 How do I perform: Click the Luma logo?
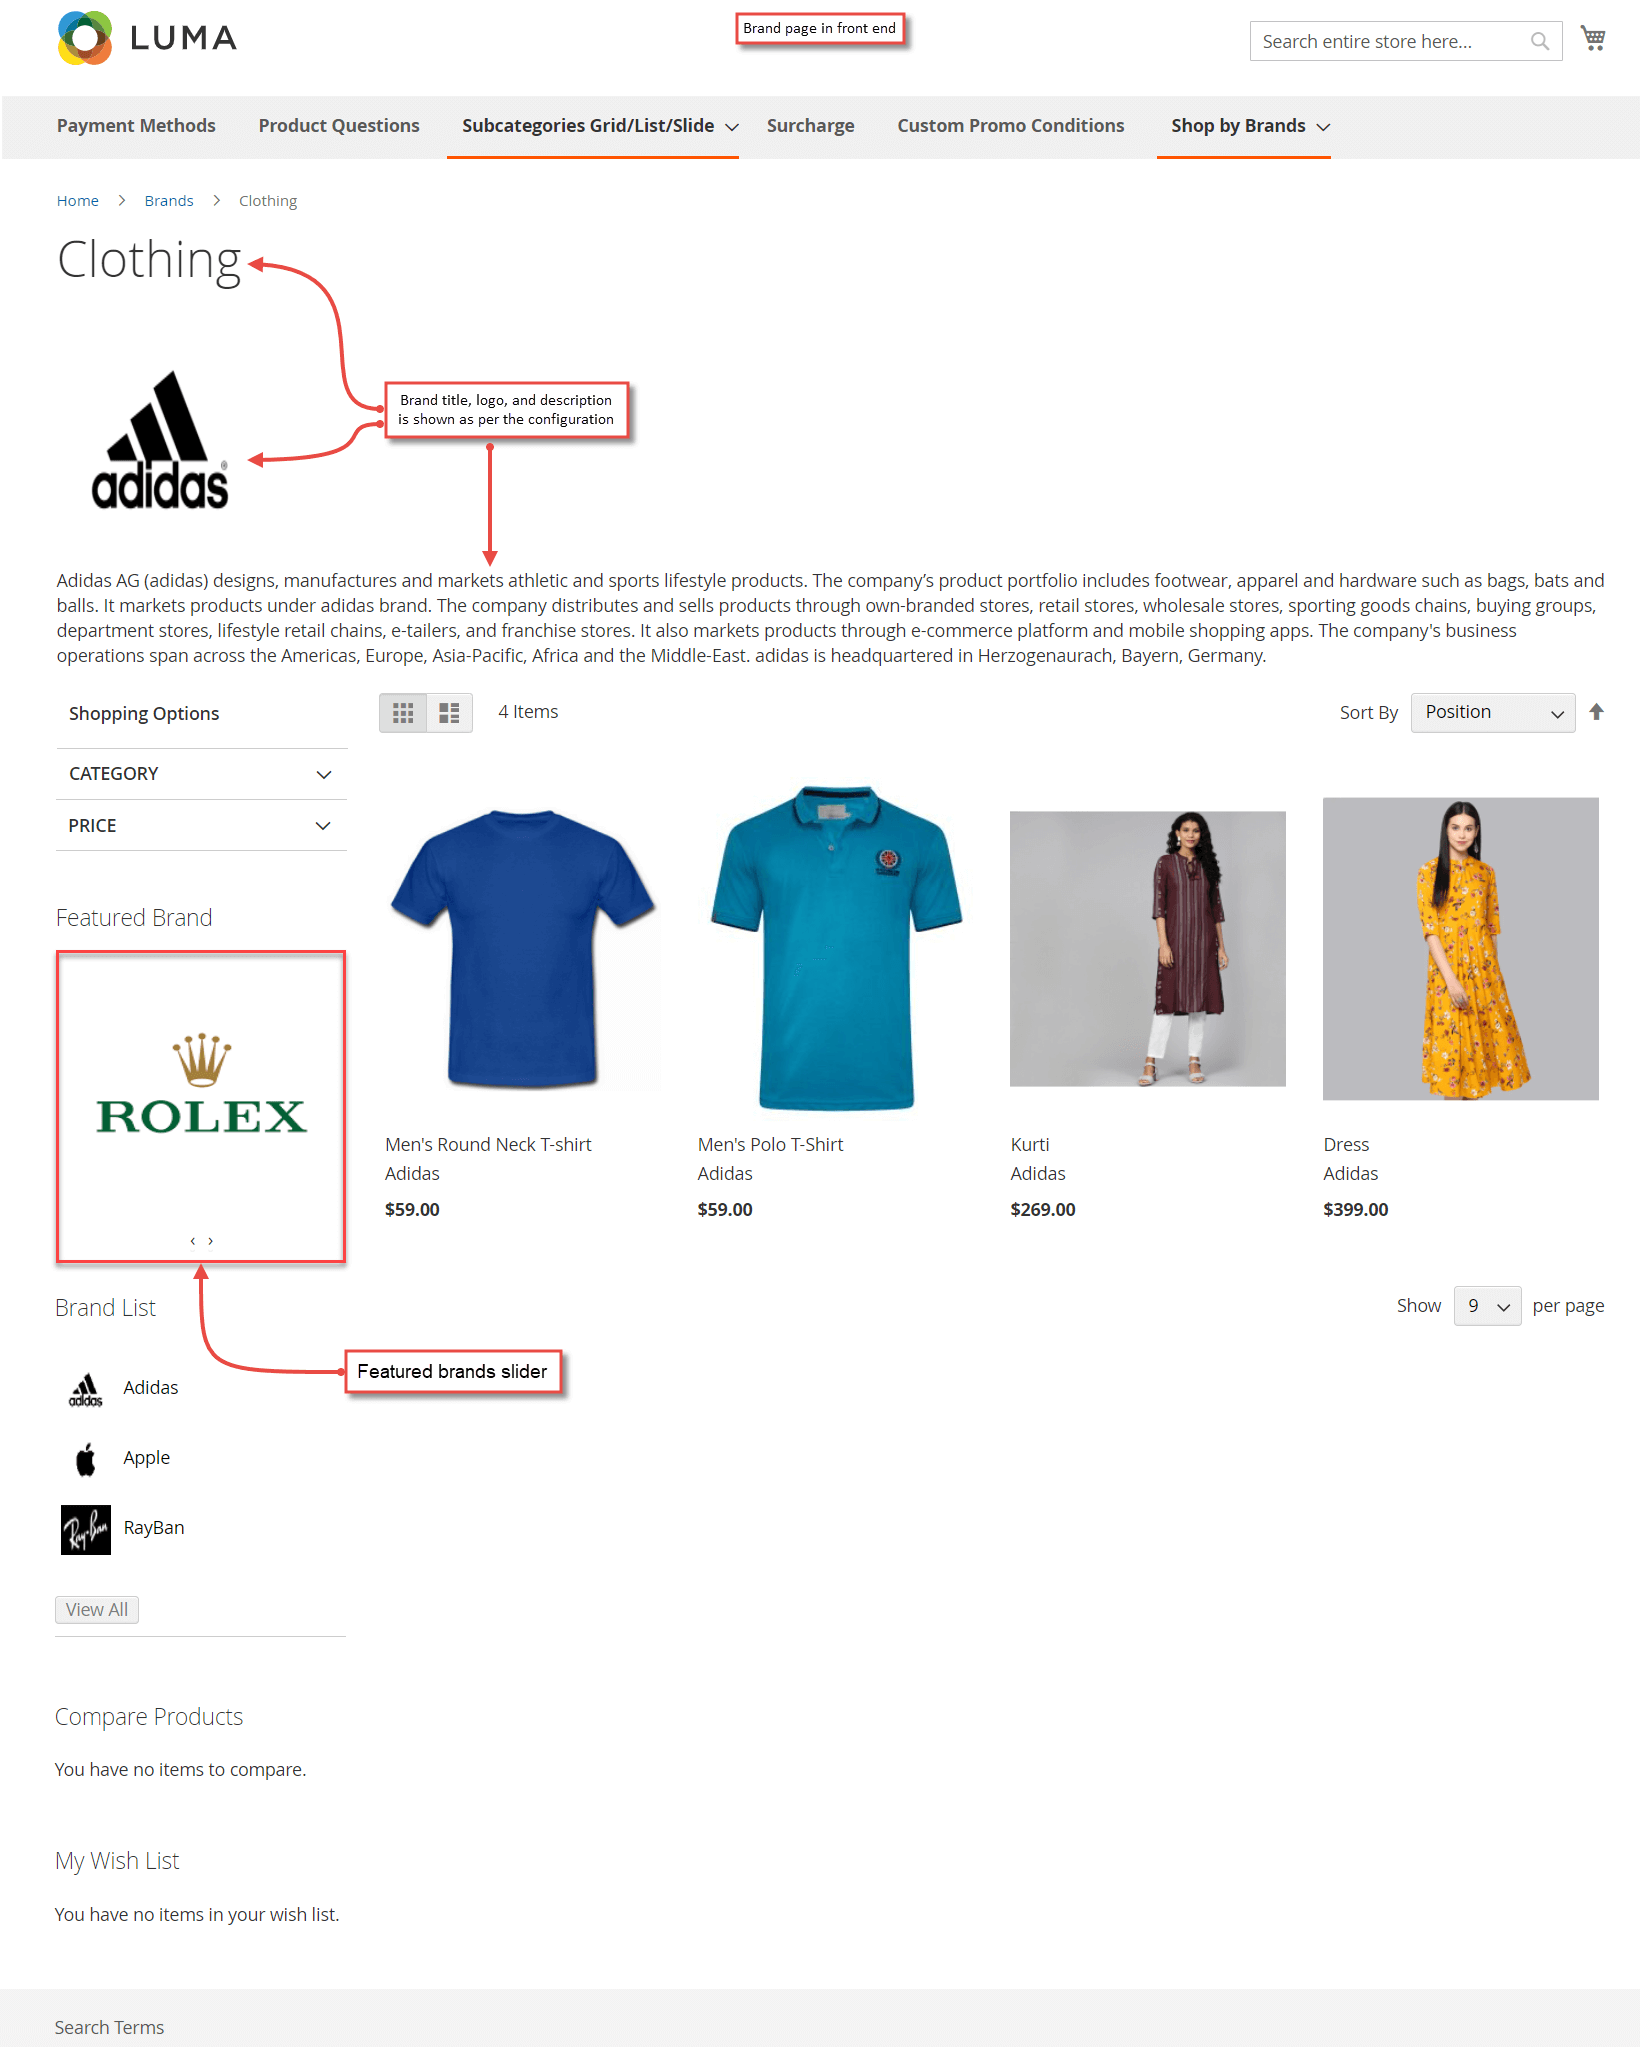point(147,38)
